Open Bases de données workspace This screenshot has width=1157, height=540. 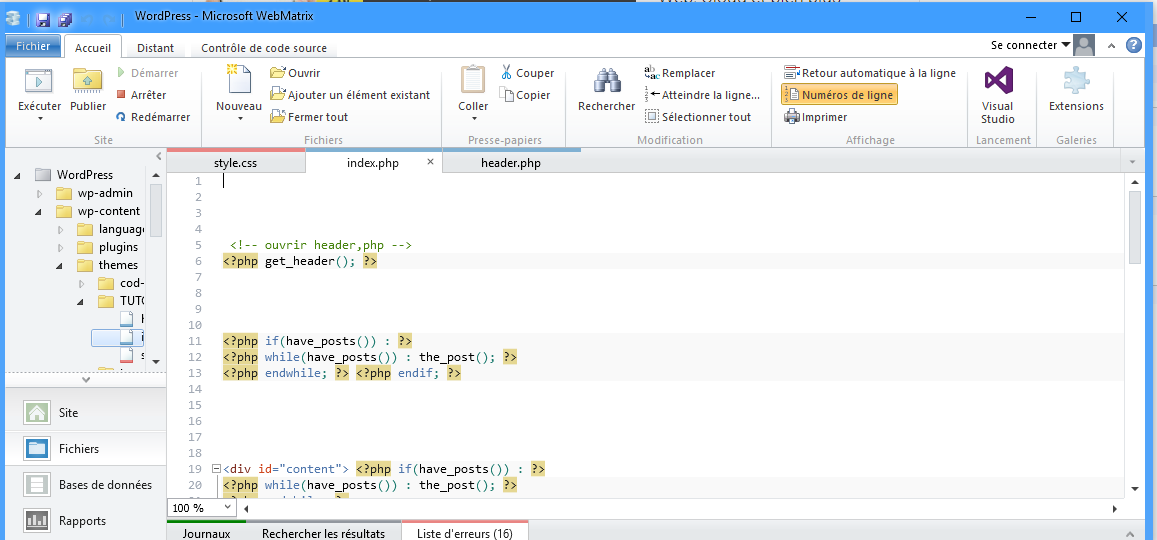[x=86, y=485]
